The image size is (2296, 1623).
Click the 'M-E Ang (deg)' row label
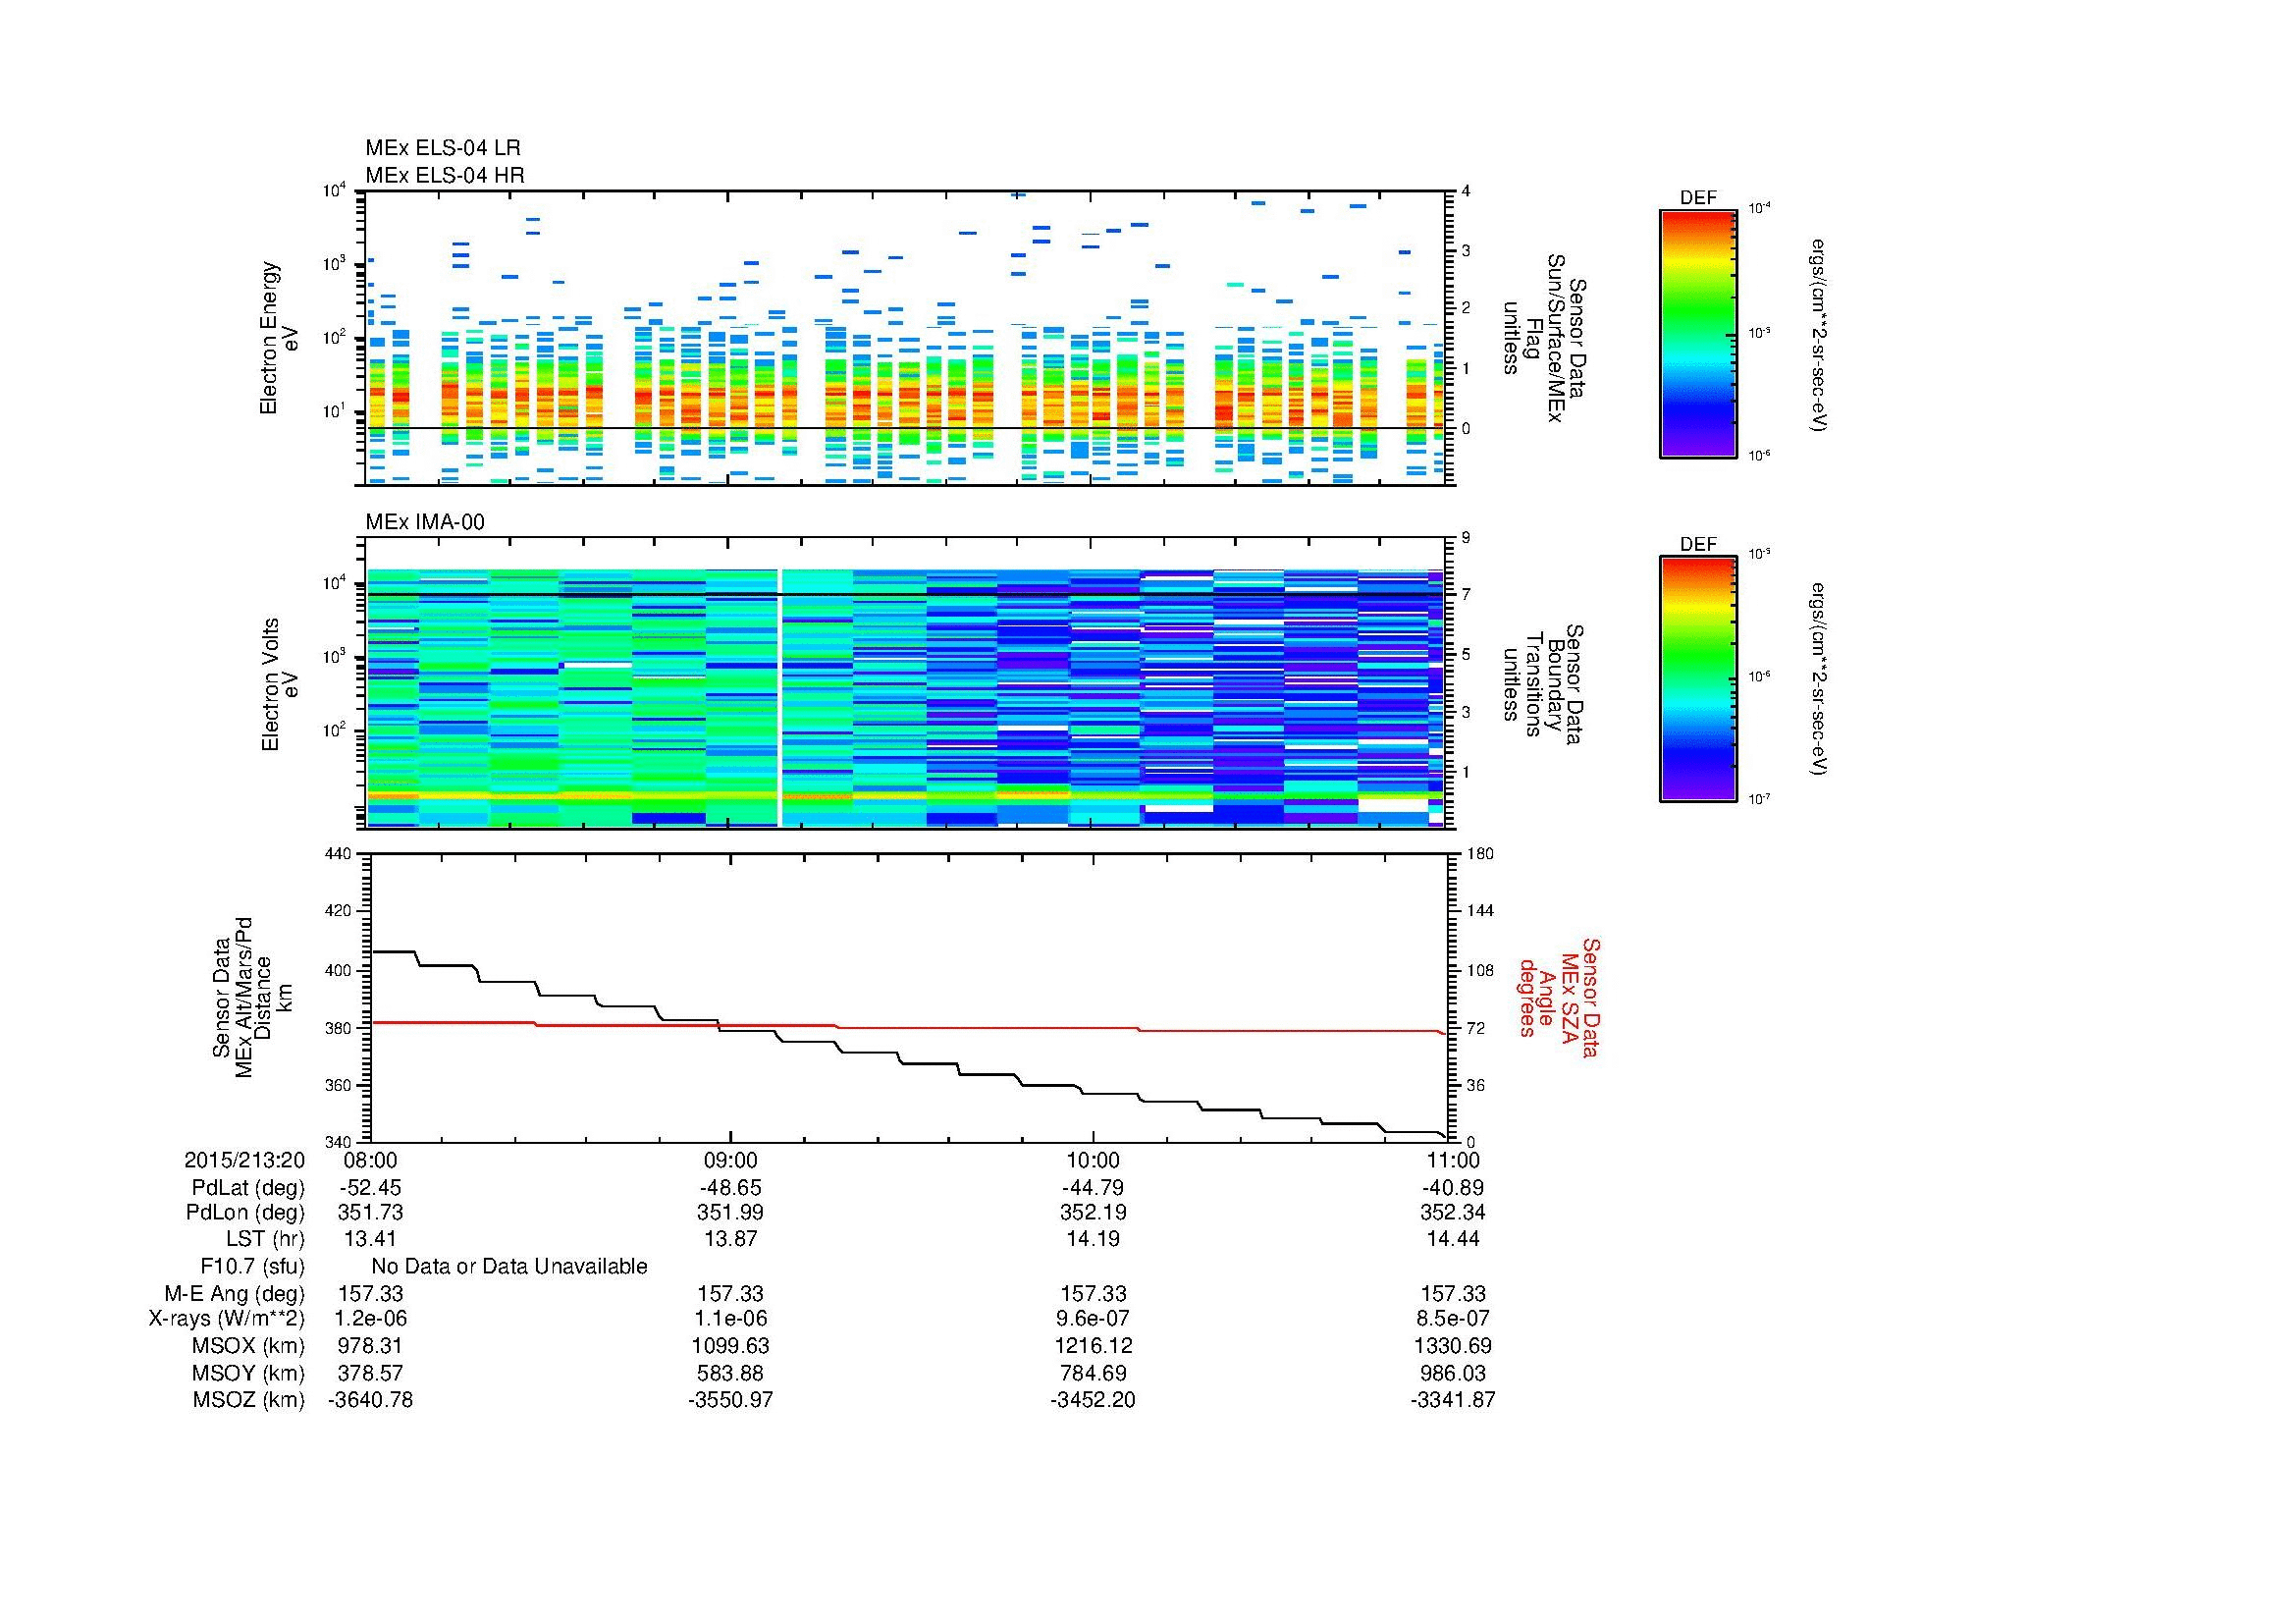pyautogui.click(x=235, y=1294)
